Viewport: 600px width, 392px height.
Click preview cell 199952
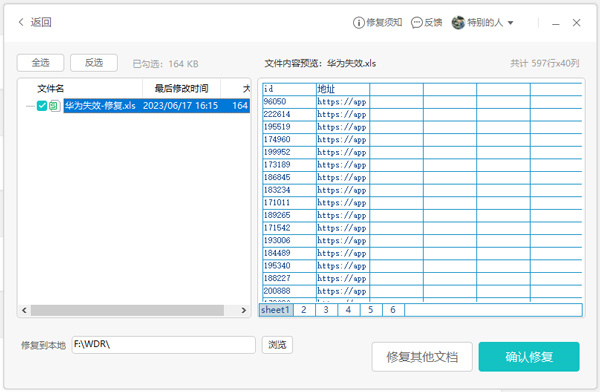point(289,152)
